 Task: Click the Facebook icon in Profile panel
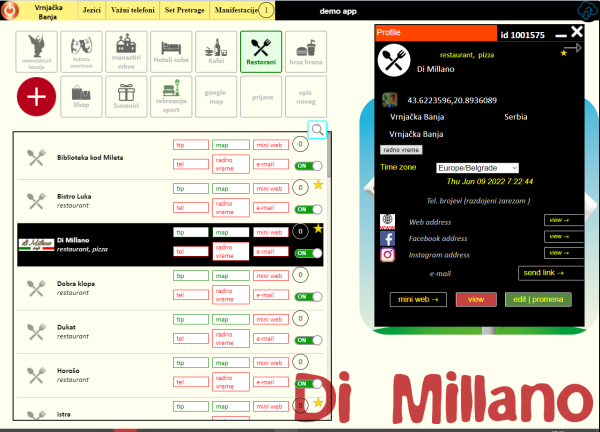(x=388, y=238)
